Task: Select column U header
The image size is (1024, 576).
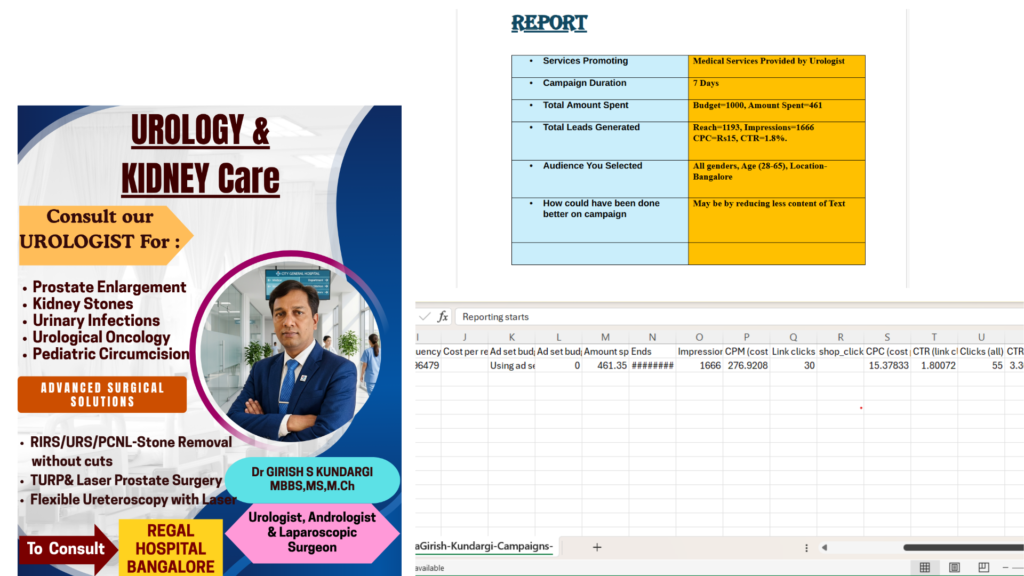Action: click(x=982, y=337)
